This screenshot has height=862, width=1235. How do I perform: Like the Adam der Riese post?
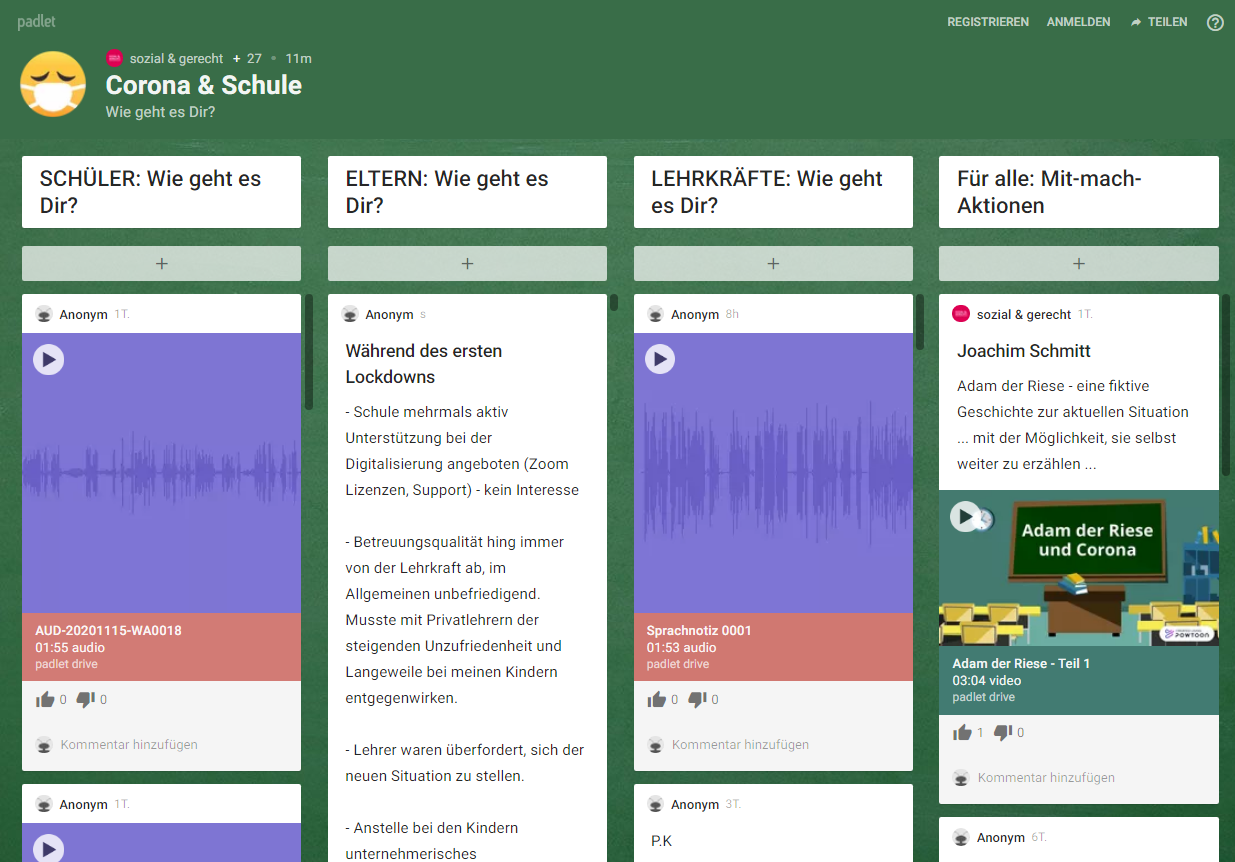click(963, 733)
